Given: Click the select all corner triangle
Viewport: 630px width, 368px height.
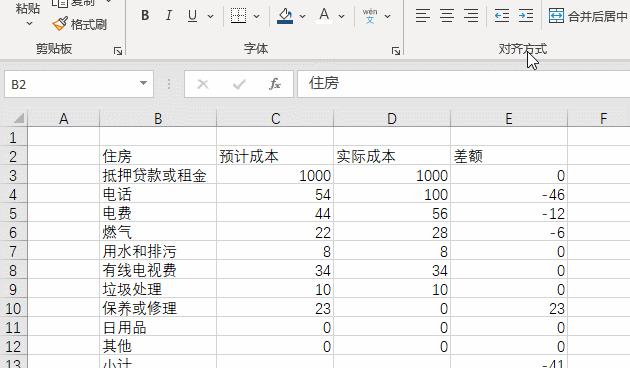Looking at the screenshot, I should 18,119.
